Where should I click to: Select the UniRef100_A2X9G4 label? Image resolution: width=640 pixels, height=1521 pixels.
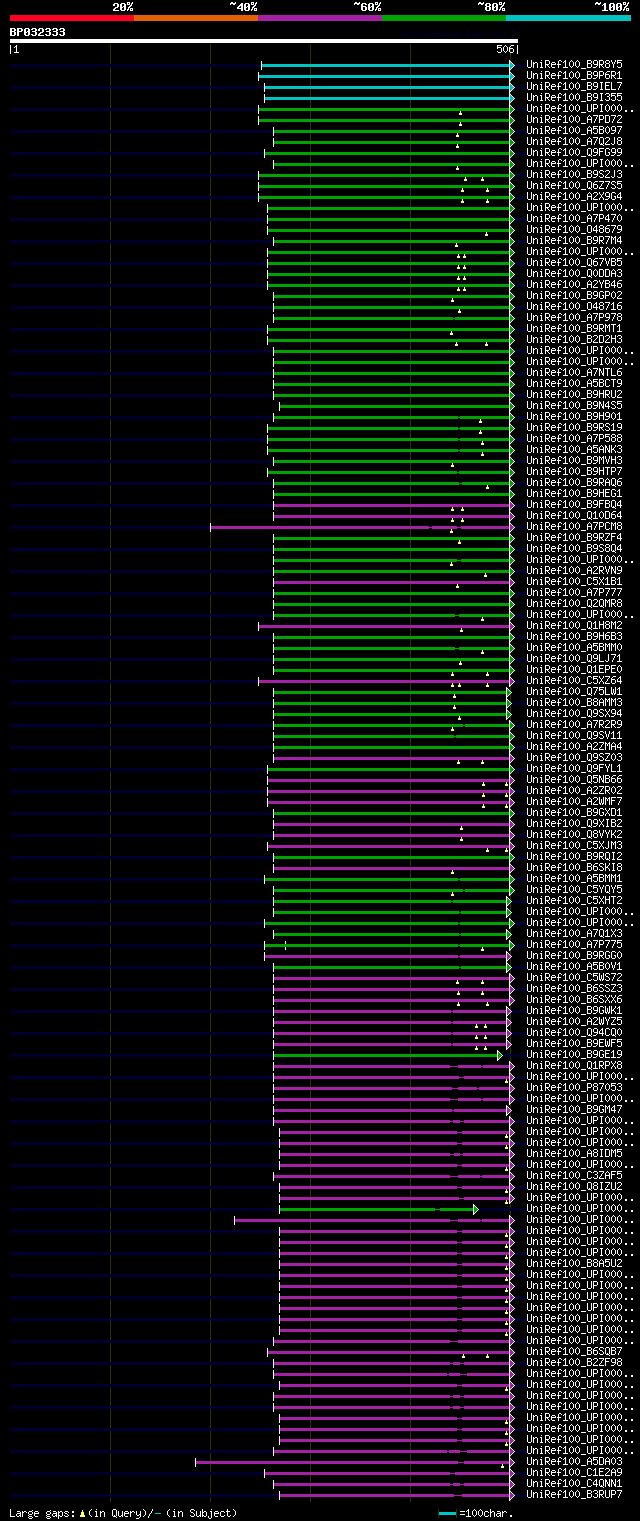click(x=574, y=196)
